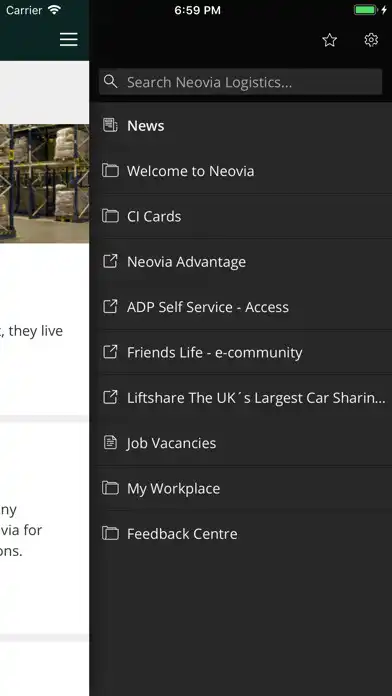Open the My Workplace folder
The height and width of the screenshot is (696, 392).
pos(244,488)
